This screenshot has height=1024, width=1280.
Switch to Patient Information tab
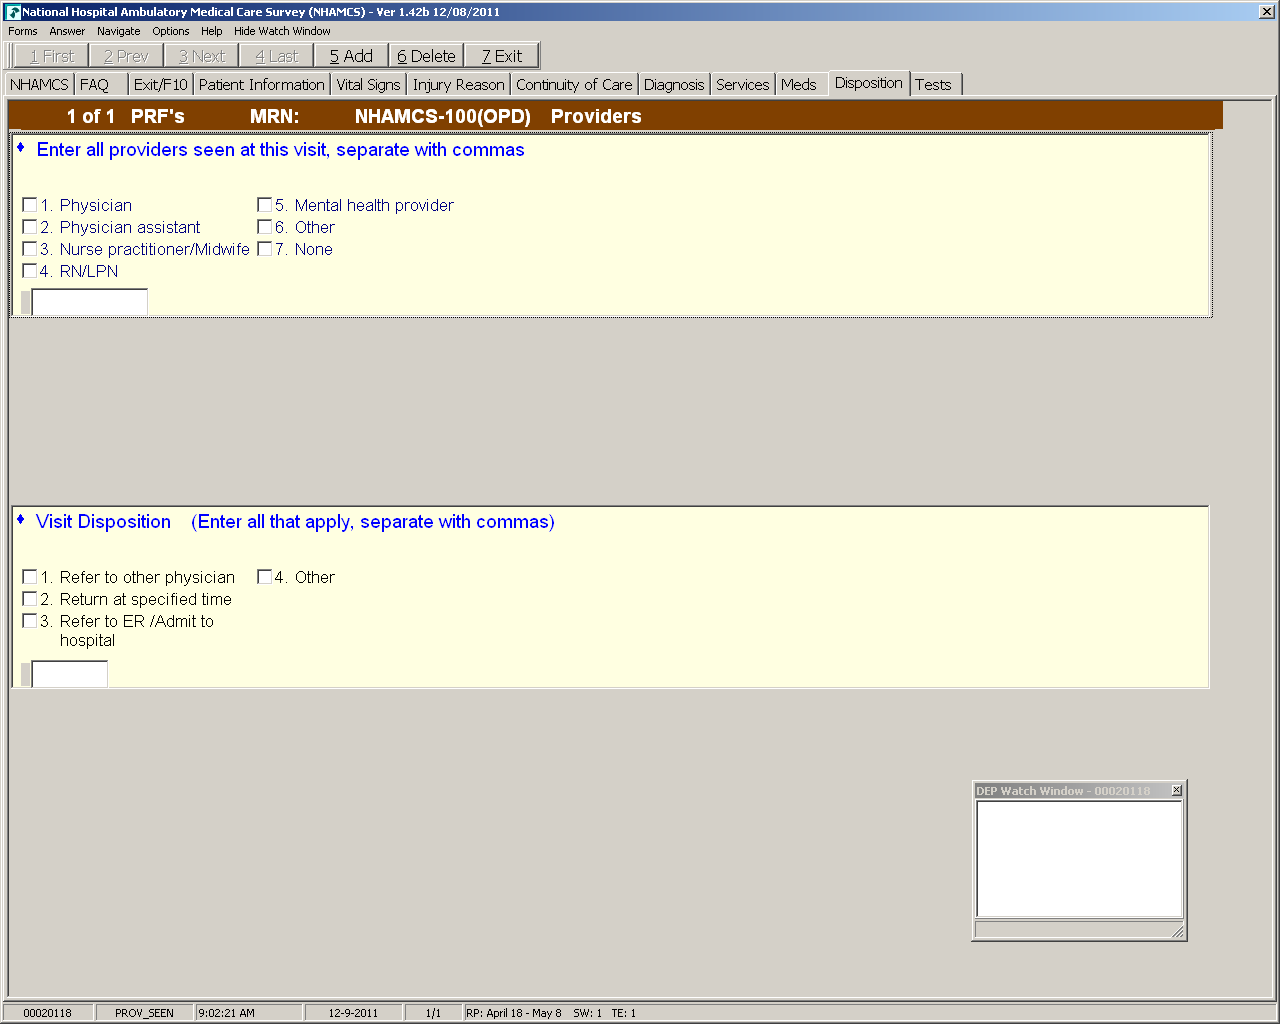pyautogui.click(x=262, y=85)
